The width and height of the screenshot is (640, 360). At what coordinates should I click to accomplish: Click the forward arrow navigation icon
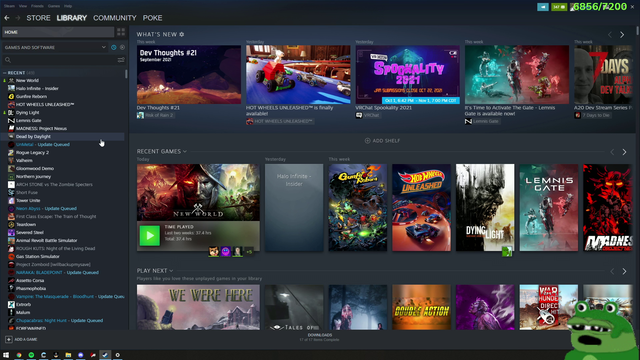click(18, 18)
